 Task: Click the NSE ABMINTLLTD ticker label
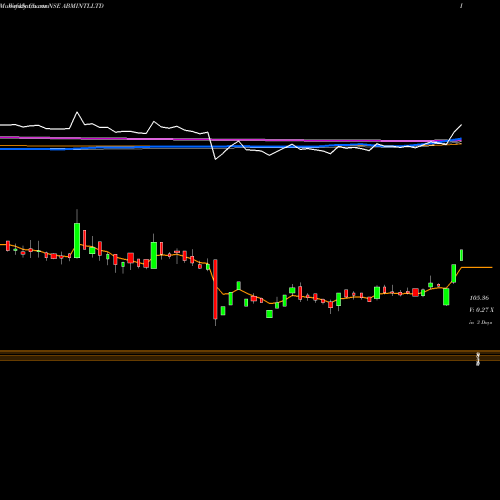pyautogui.click(x=76, y=6)
